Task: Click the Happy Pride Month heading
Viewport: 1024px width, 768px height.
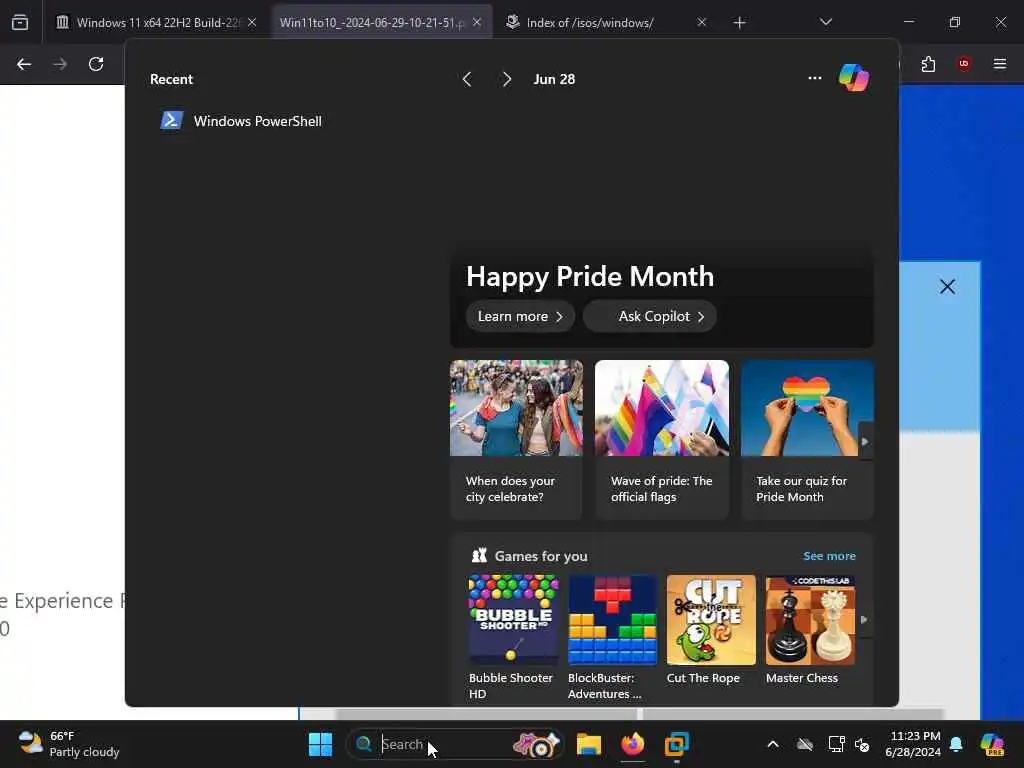Action: [x=590, y=276]
